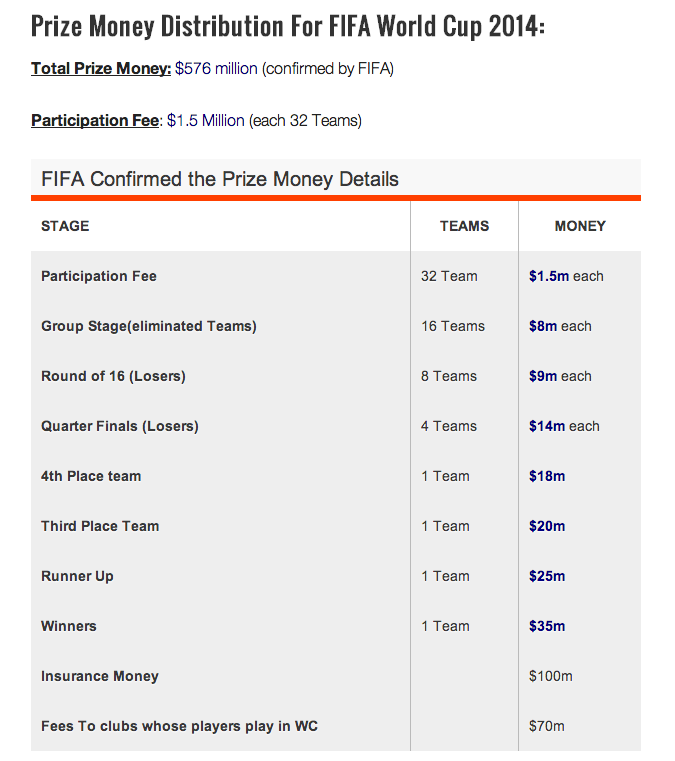Click the 'Insurance Money' row label
Image resolution: width=675 pixels, height=761 pixels.
coord(100,676)
